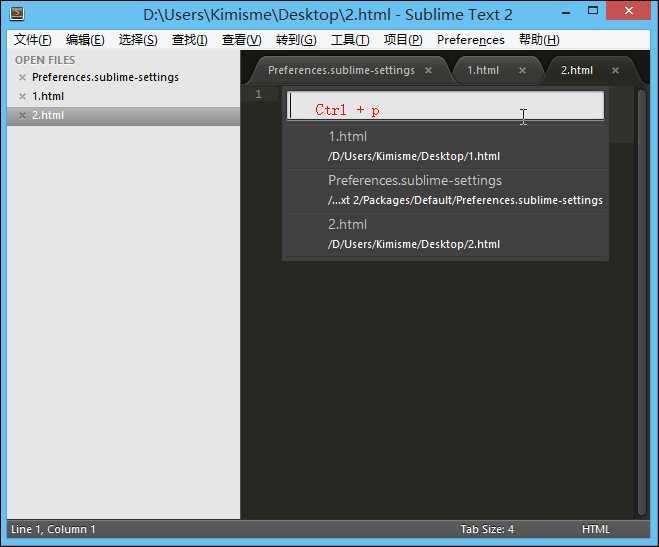
Task: Open the Preferences menu
Action: pos(470,40)
